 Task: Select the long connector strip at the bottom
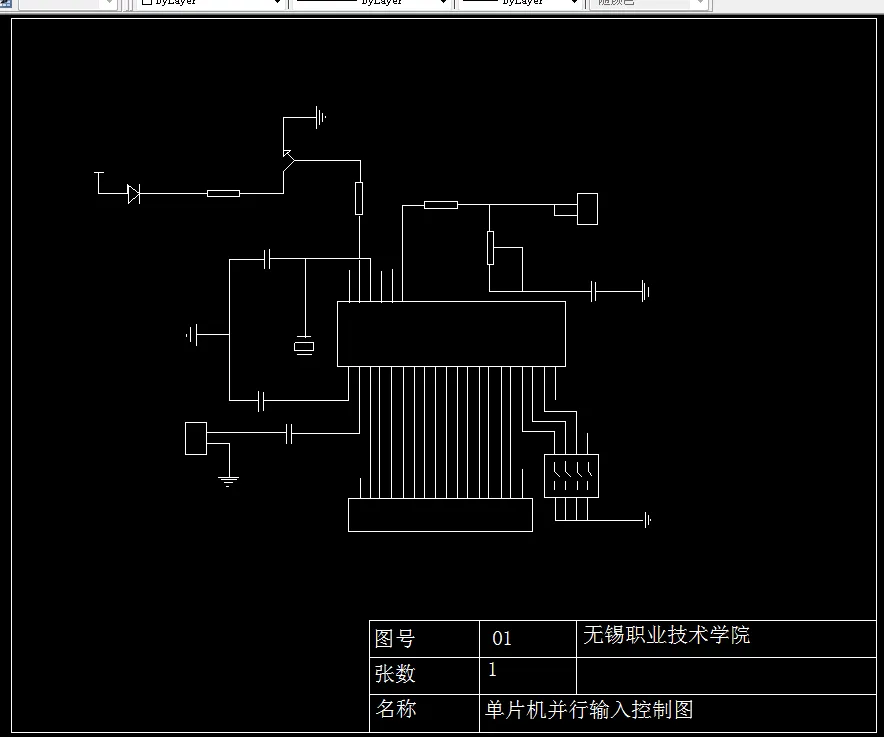coord(440,516)
